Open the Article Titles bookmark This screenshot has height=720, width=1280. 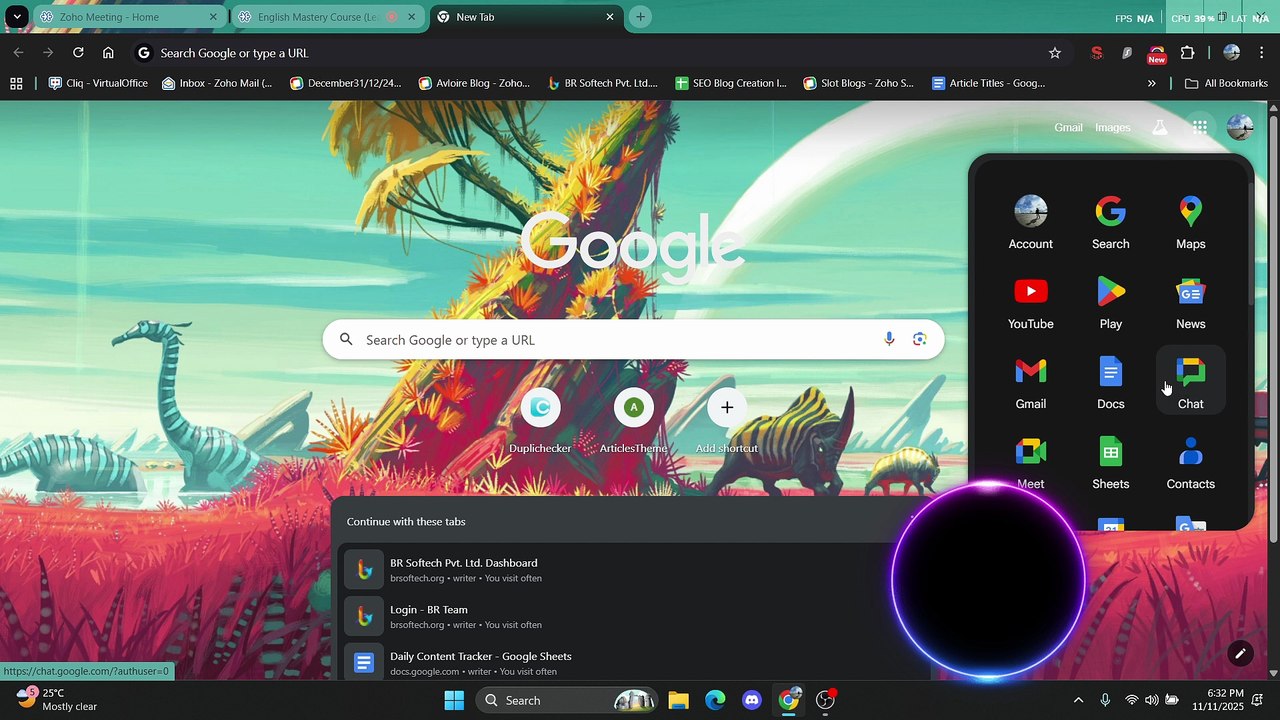coord(988,83)
